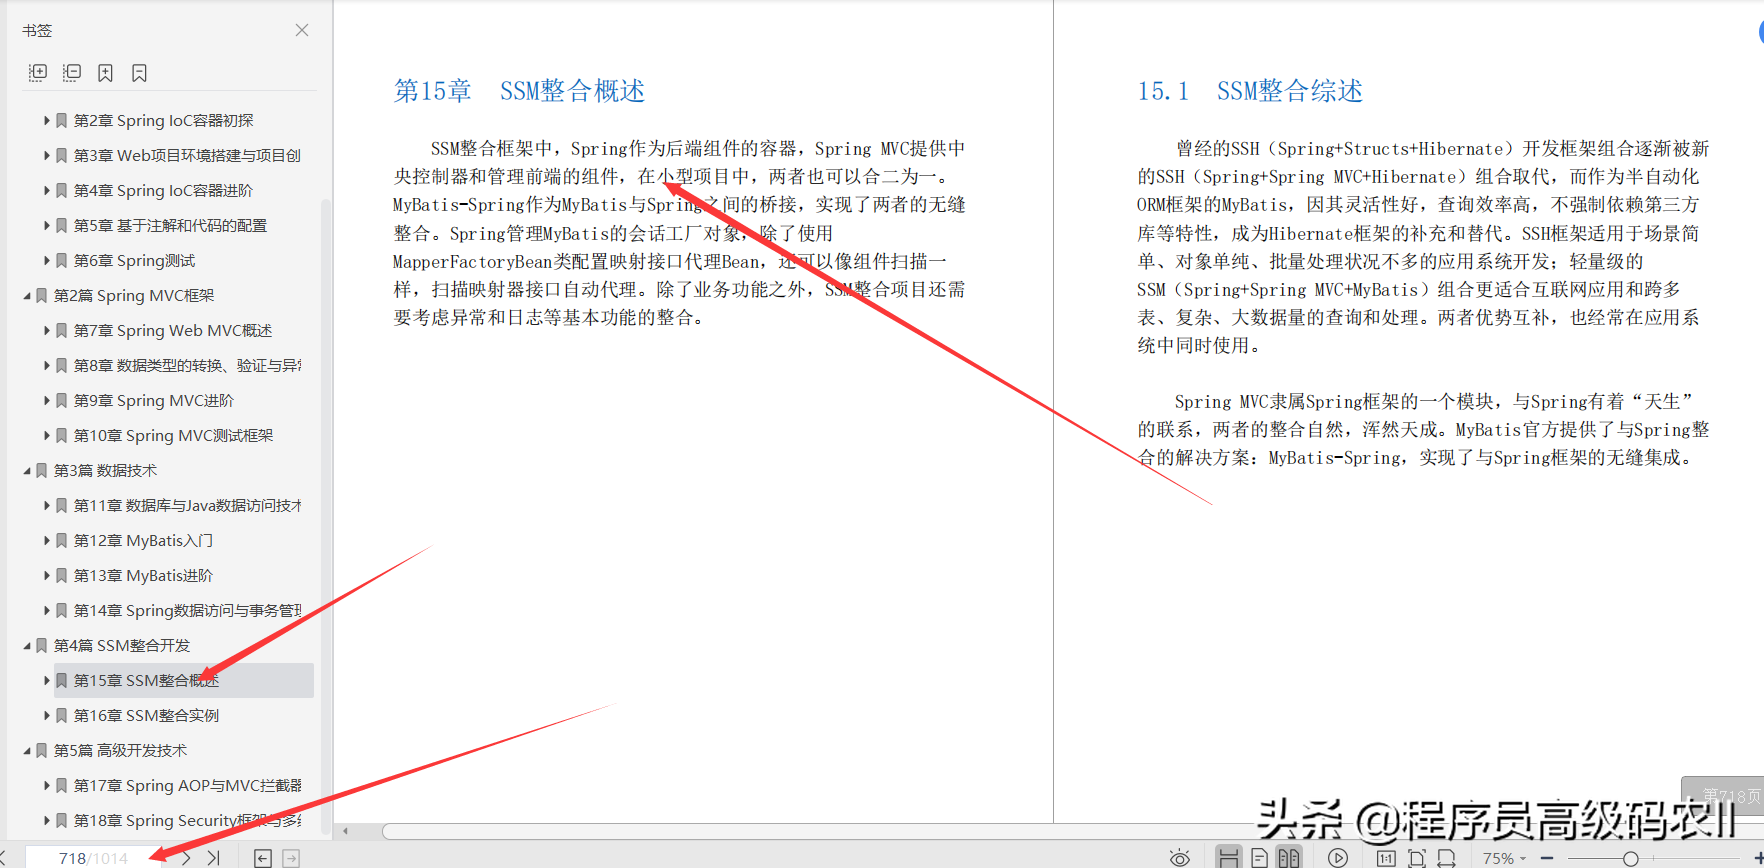Close the 书签 bookmarks panel

tap(302, 30)
